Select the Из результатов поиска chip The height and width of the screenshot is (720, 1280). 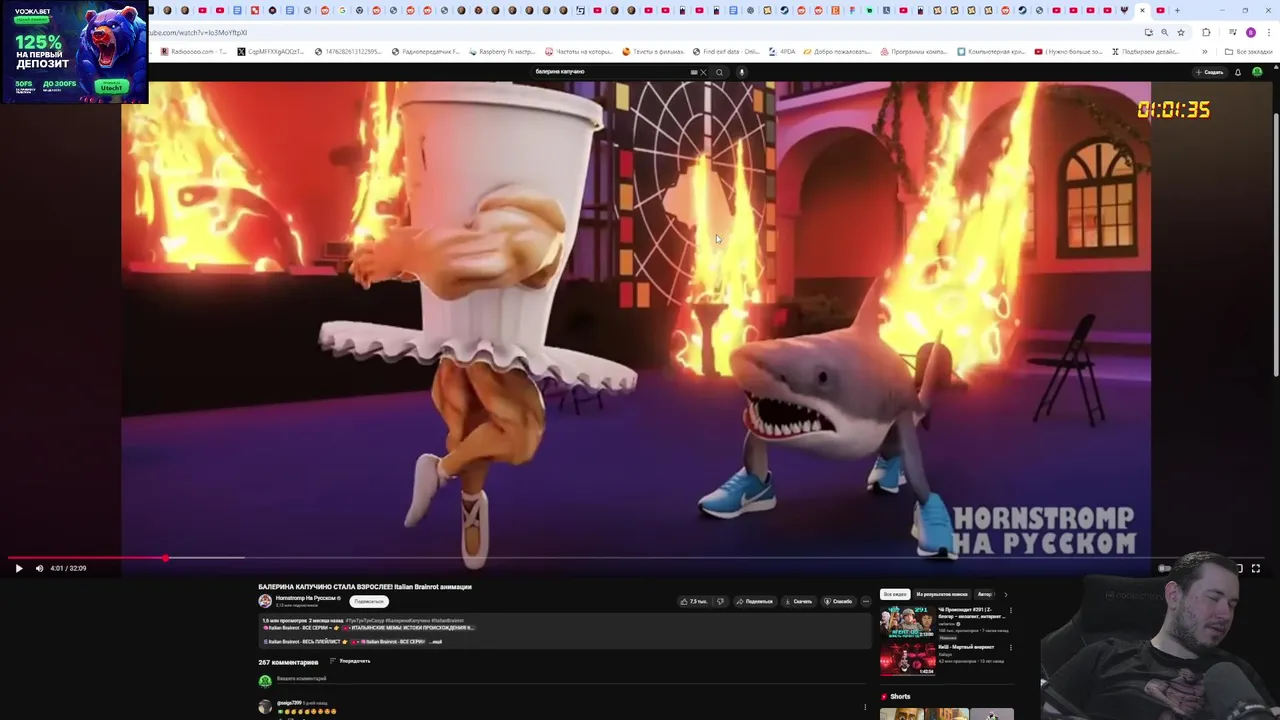[x=942, y=594]
